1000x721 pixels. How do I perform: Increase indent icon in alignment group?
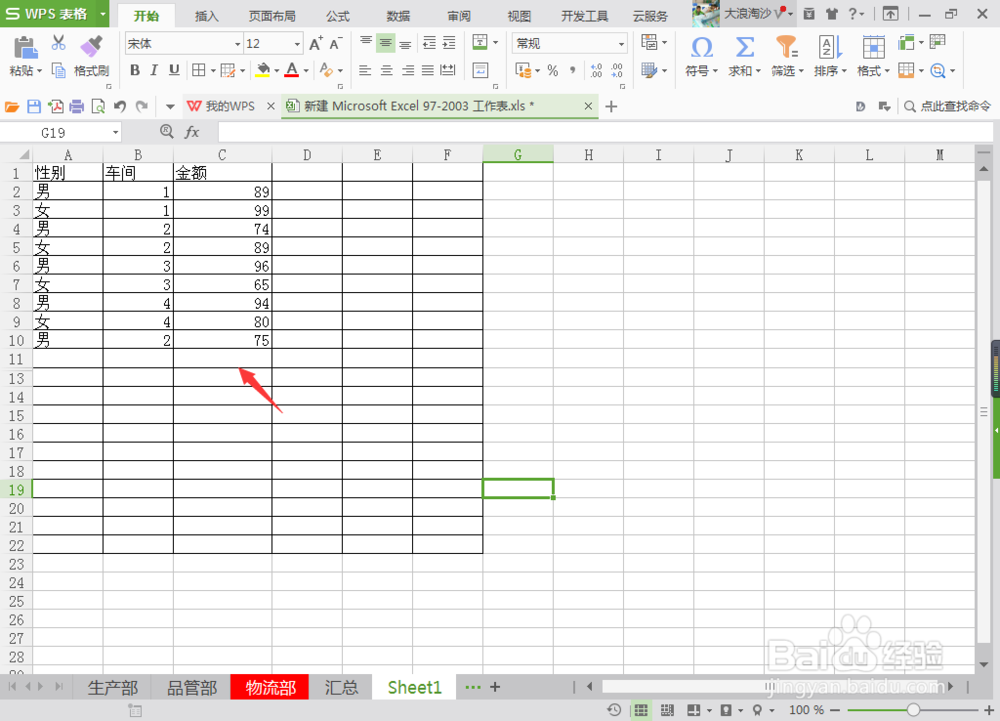tap(449, 43)
